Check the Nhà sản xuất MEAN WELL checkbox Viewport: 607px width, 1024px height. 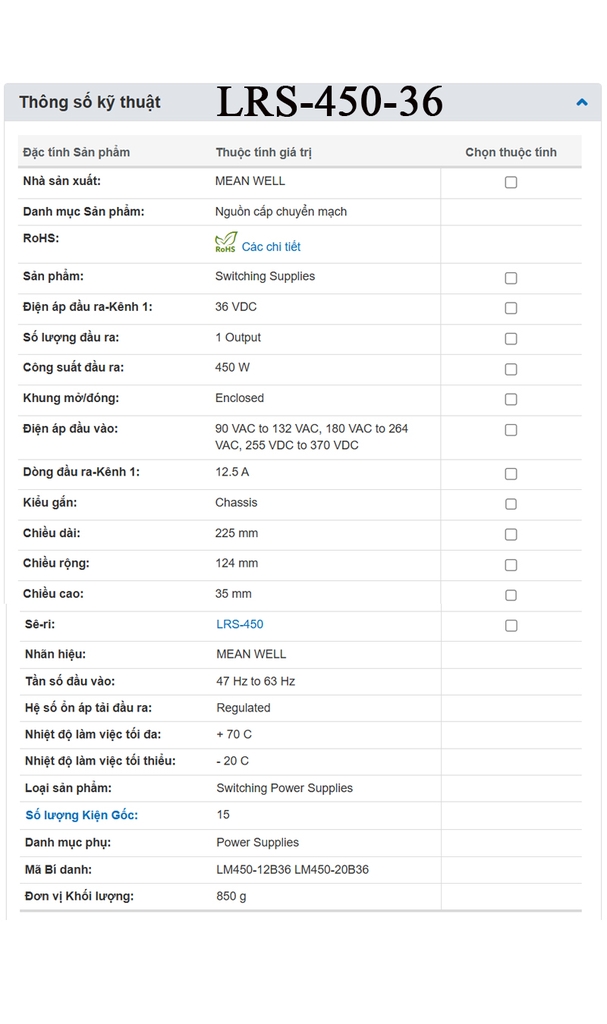[511, 182]
